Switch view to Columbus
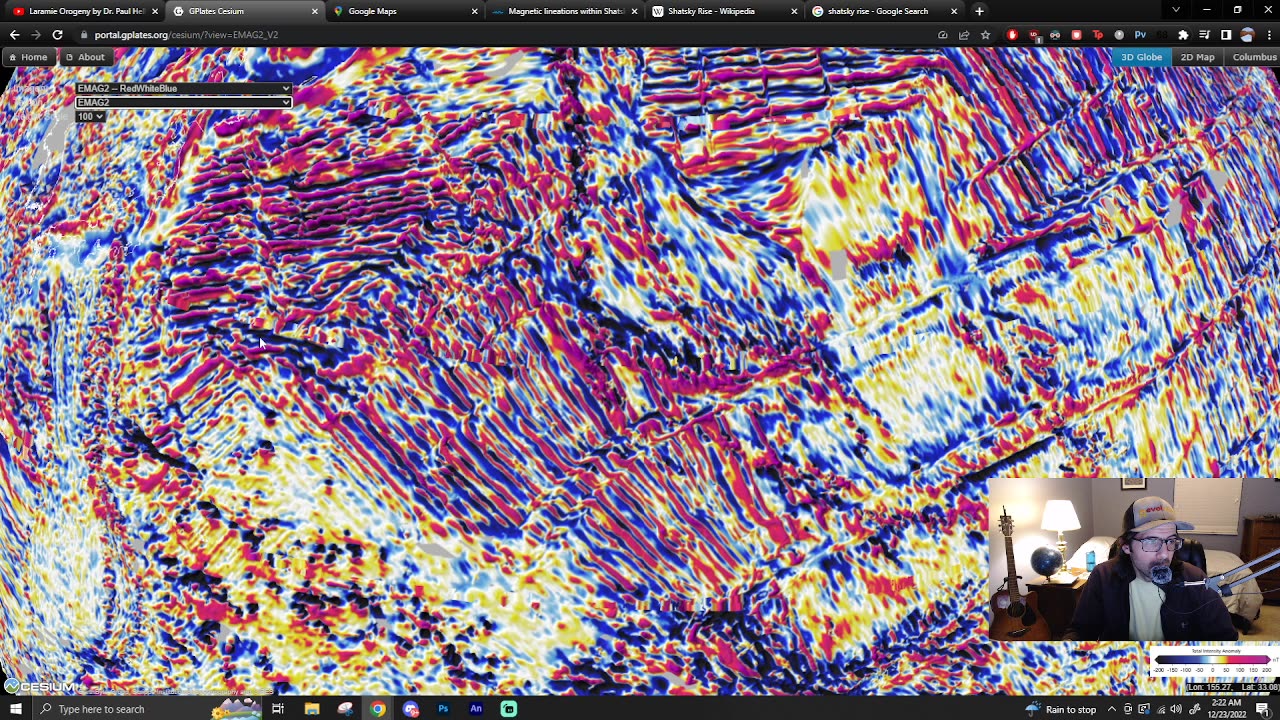The width and height of the screenshot is (1280, 720). (1254, 57)
